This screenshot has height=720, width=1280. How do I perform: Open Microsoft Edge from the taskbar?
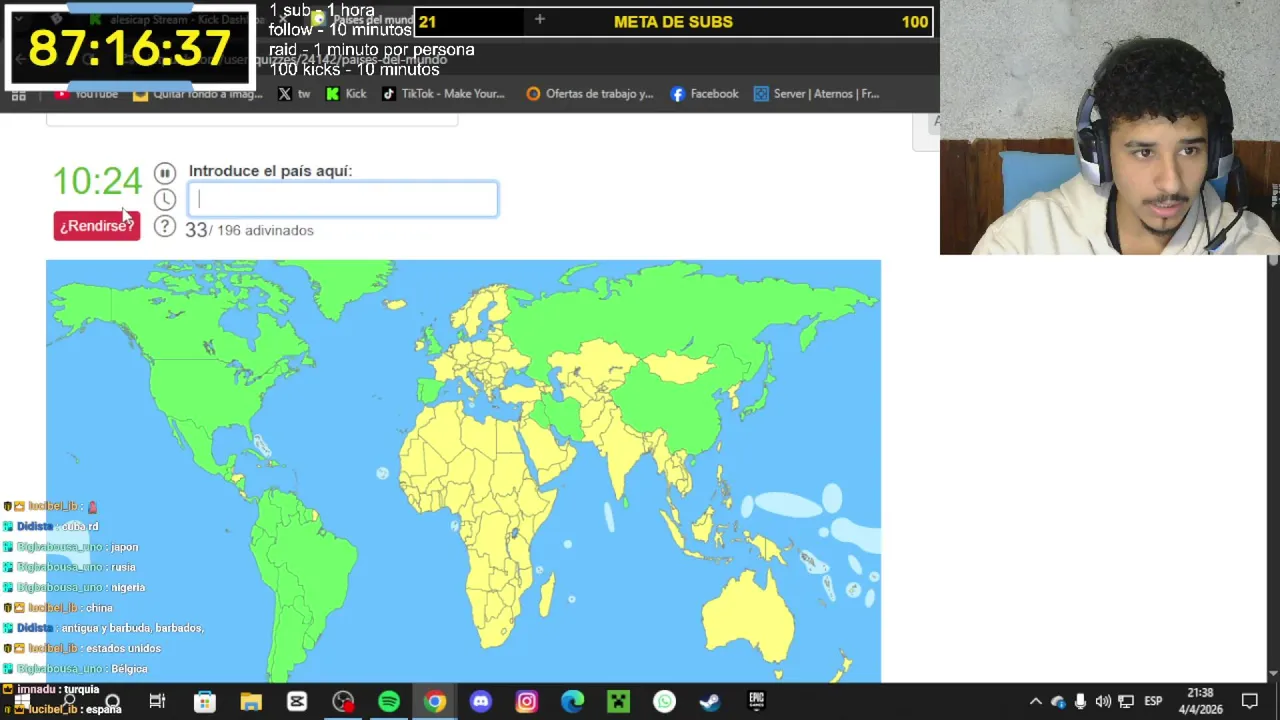pos(573,702)
